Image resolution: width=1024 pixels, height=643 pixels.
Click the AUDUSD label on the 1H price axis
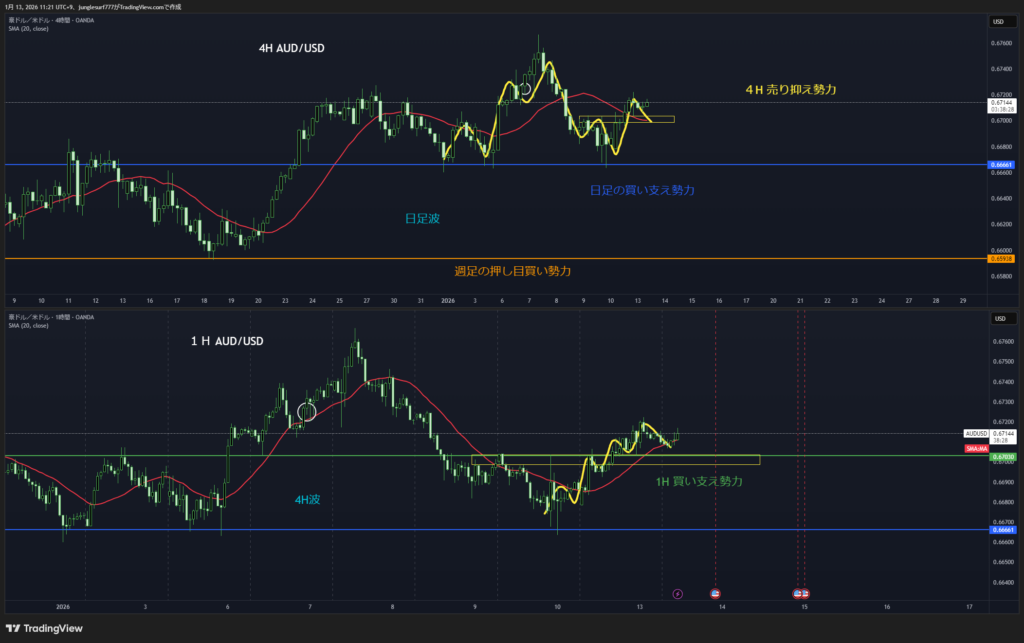975,433
